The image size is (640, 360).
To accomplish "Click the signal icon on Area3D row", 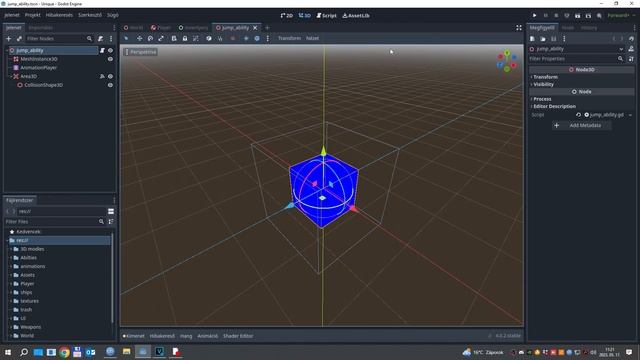I will (x=102, y=76).
